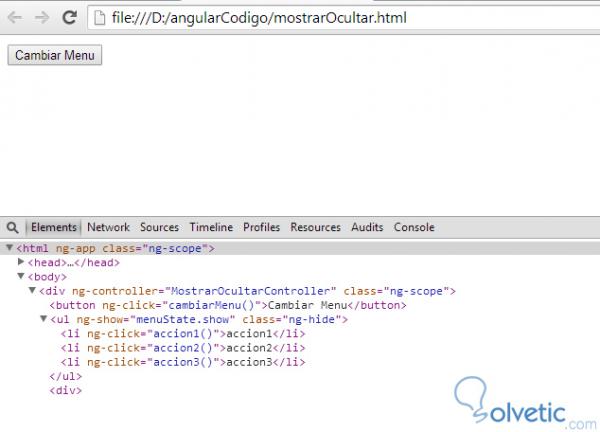Click the "ng-hide" class value

(311, 320)
